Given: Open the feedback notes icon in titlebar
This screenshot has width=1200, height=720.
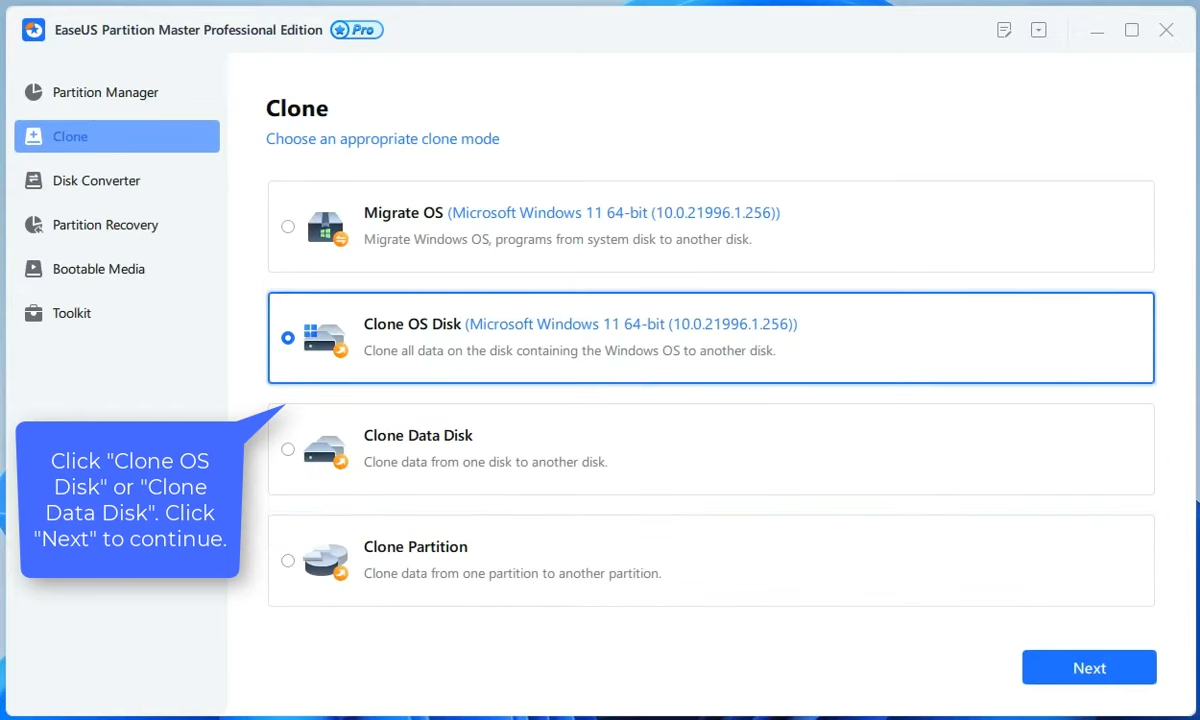Looking at the screenshot, I should 1004,30.
